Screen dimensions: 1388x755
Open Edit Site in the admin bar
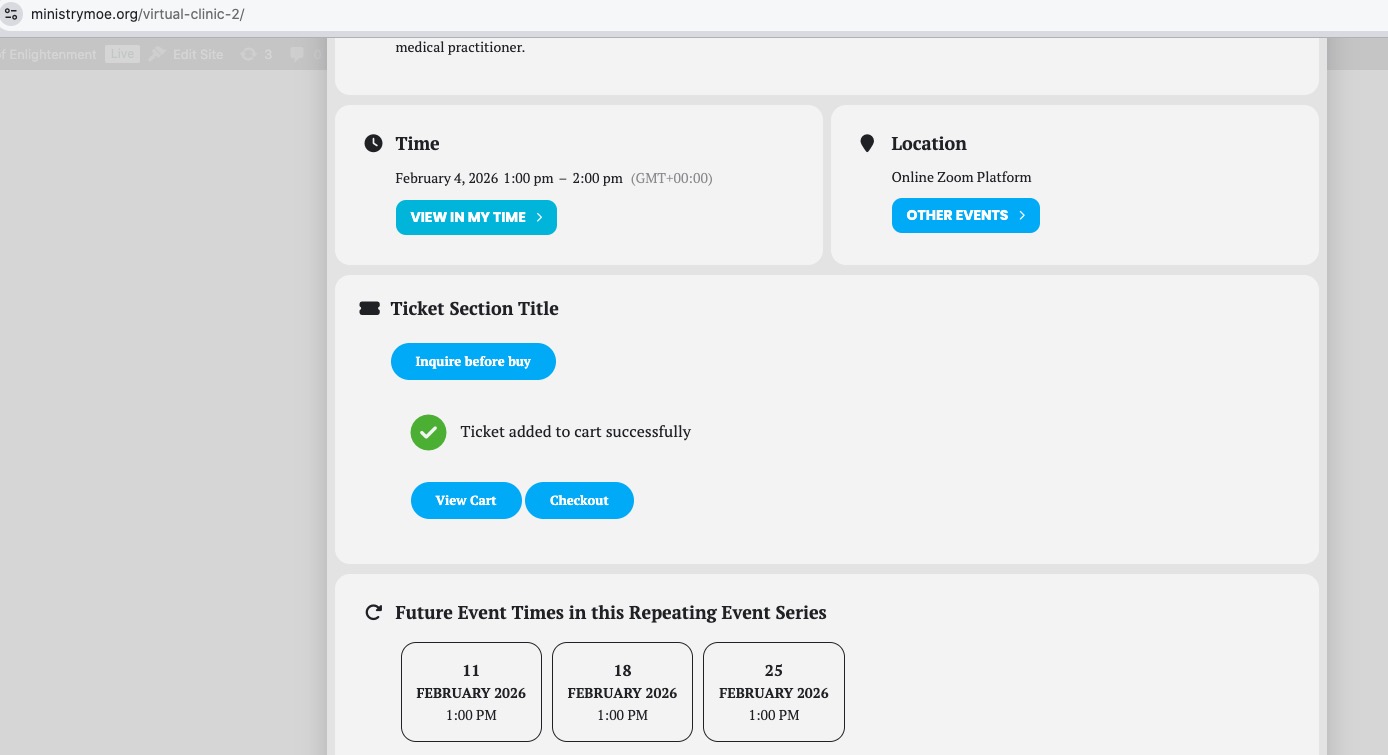point(197,54)
